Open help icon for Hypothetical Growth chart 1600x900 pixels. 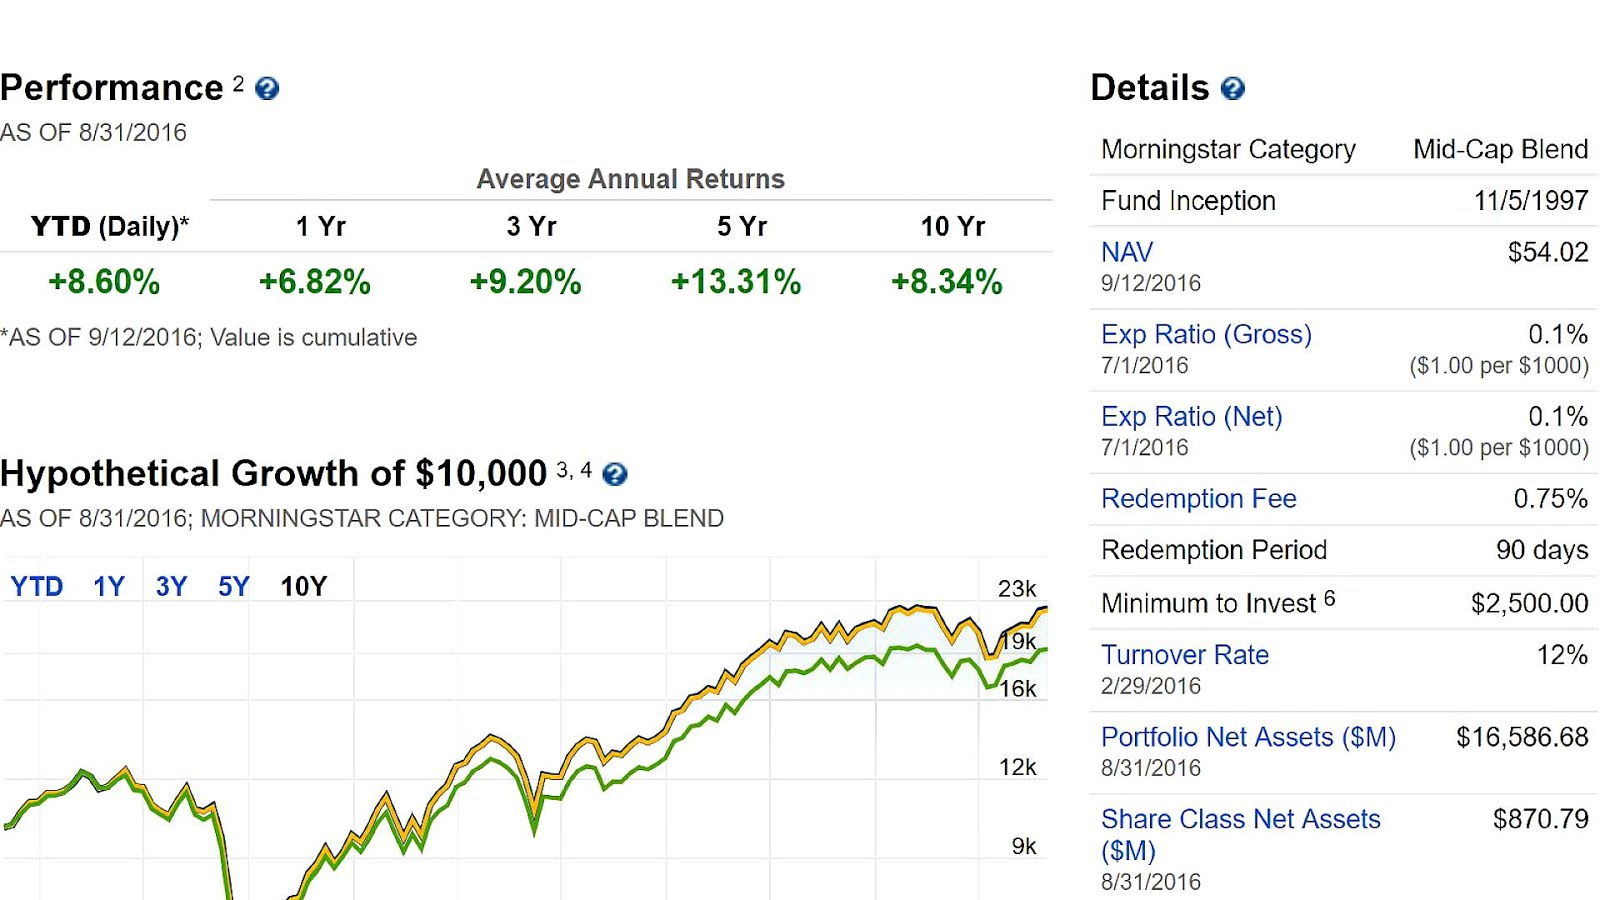click(615, 474)
